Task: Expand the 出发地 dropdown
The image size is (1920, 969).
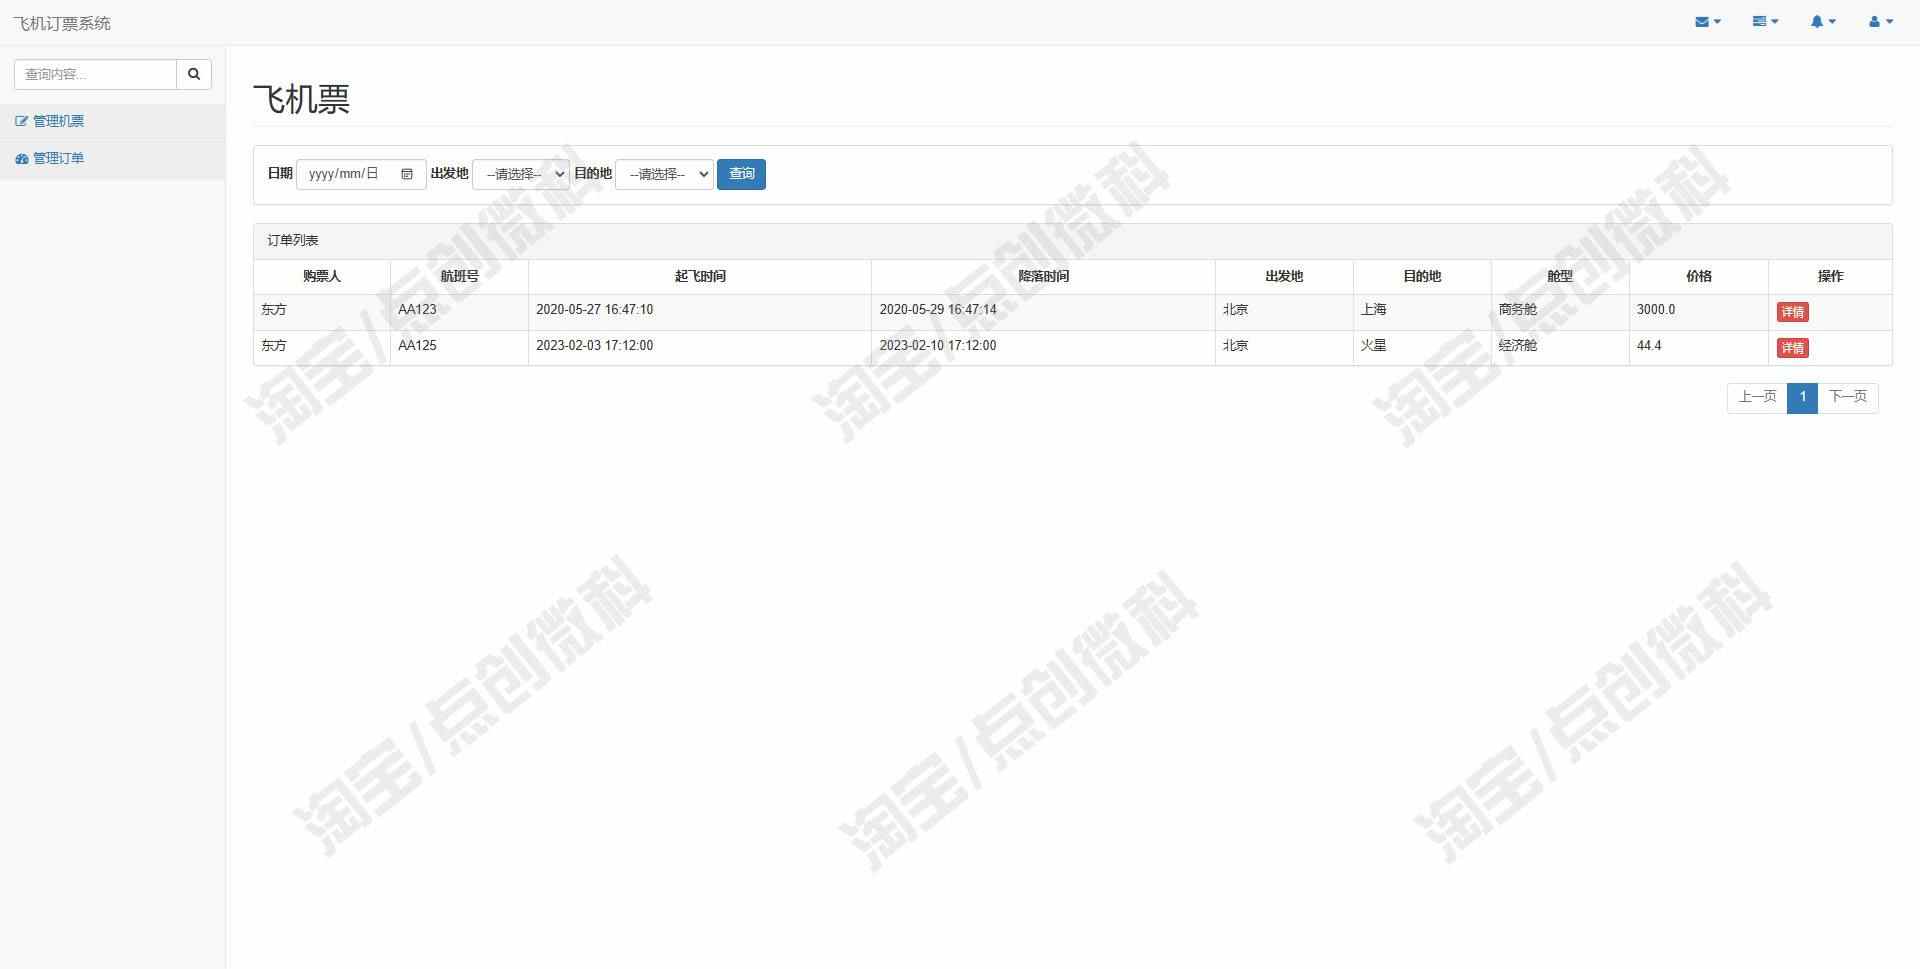Action: coord(521,174)
